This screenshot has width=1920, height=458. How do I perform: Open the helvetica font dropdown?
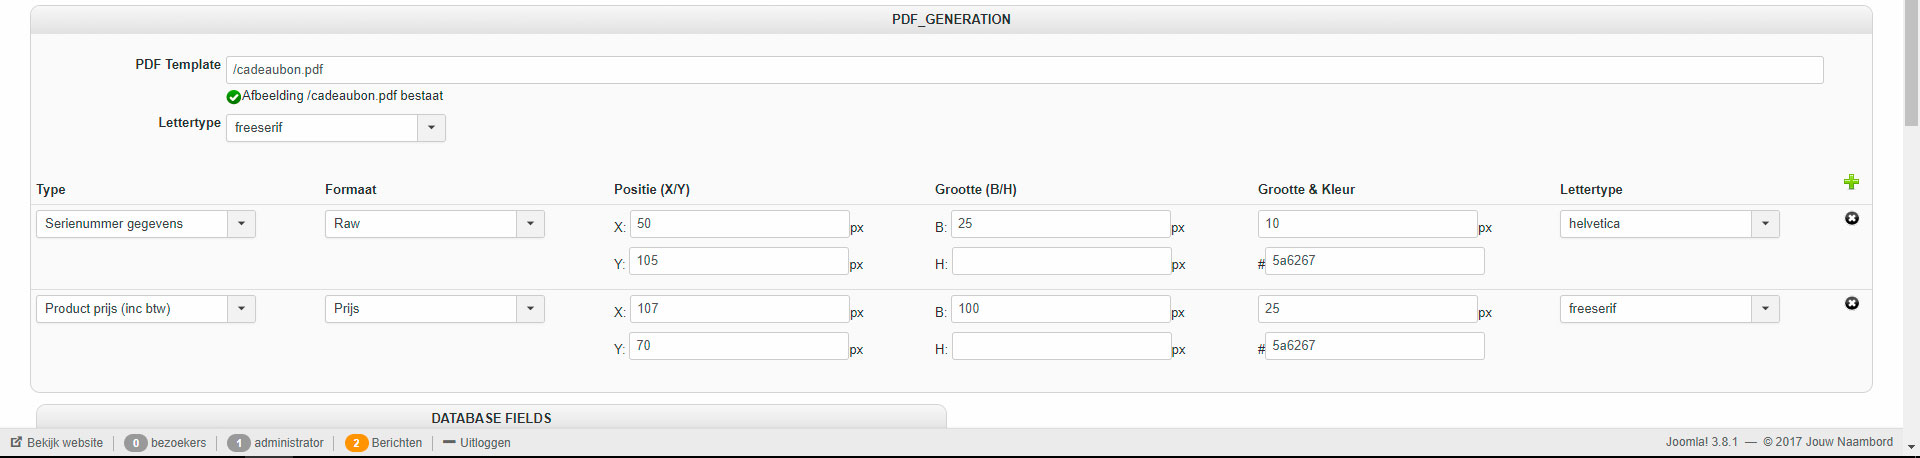(1765, 224)
